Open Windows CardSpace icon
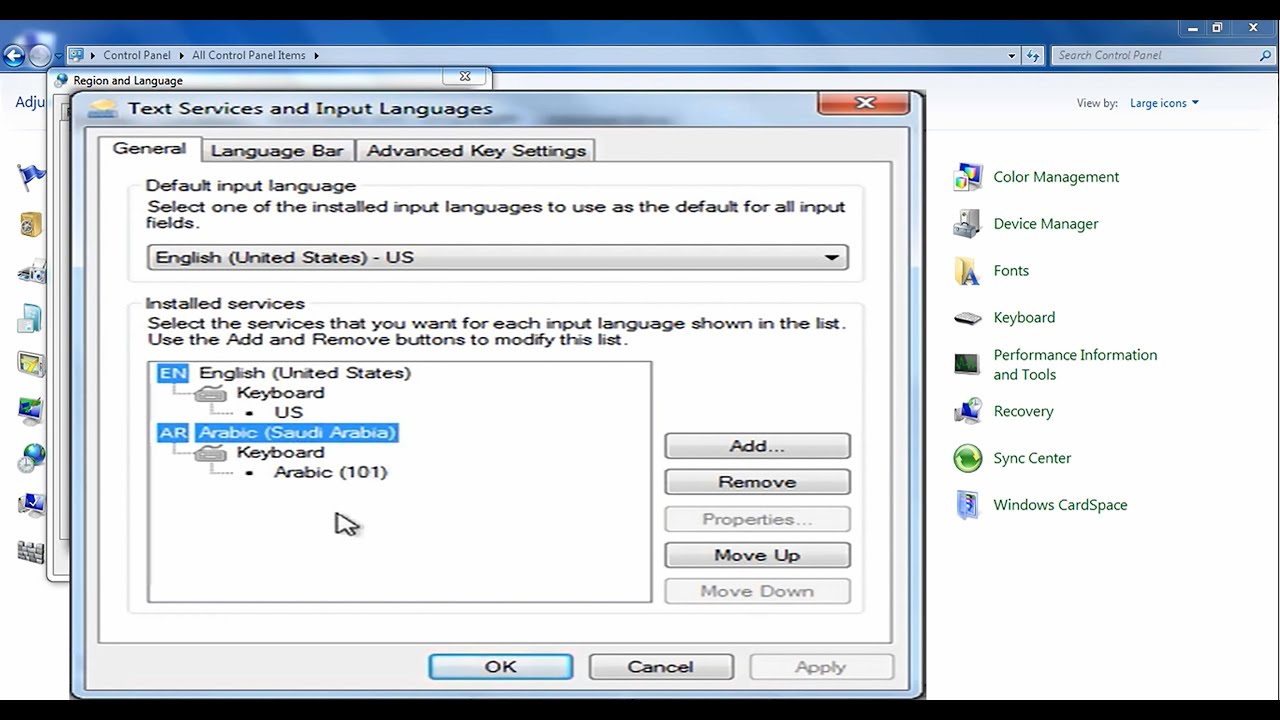The image size is (1280, 720). coord(967,505)
